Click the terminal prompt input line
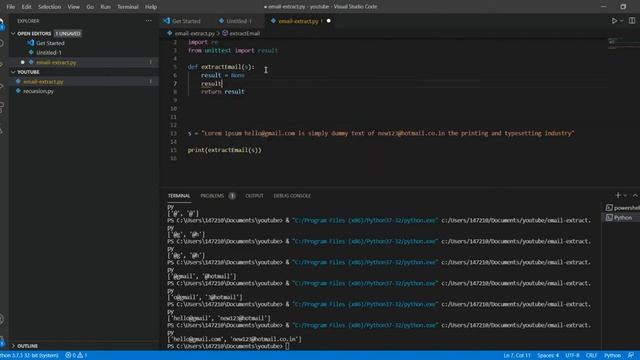640x360 pixels. pyautogui.click(x=288, y=347)
